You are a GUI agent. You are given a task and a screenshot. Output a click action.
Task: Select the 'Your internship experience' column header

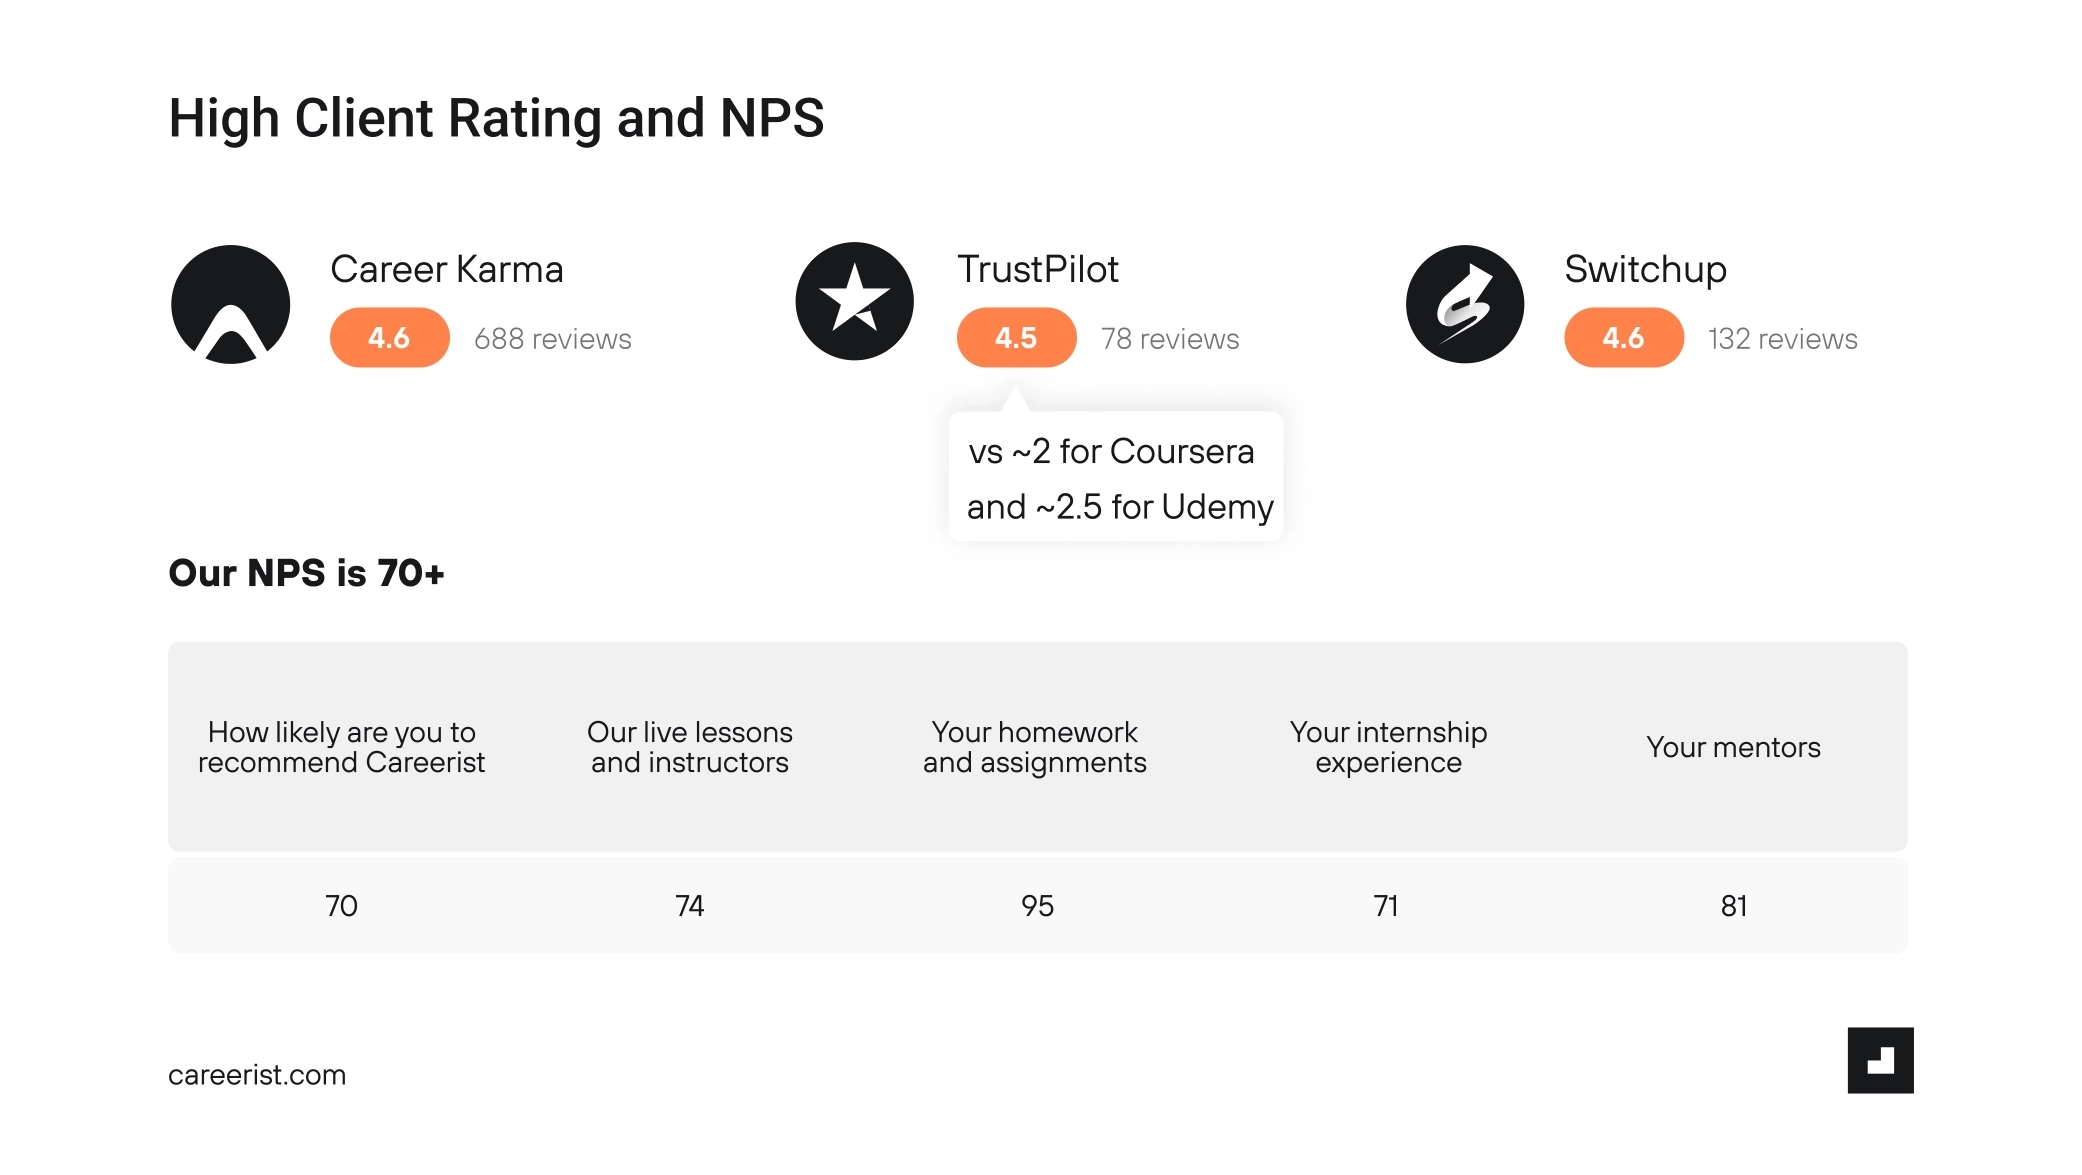click(x=1388, y=747)
